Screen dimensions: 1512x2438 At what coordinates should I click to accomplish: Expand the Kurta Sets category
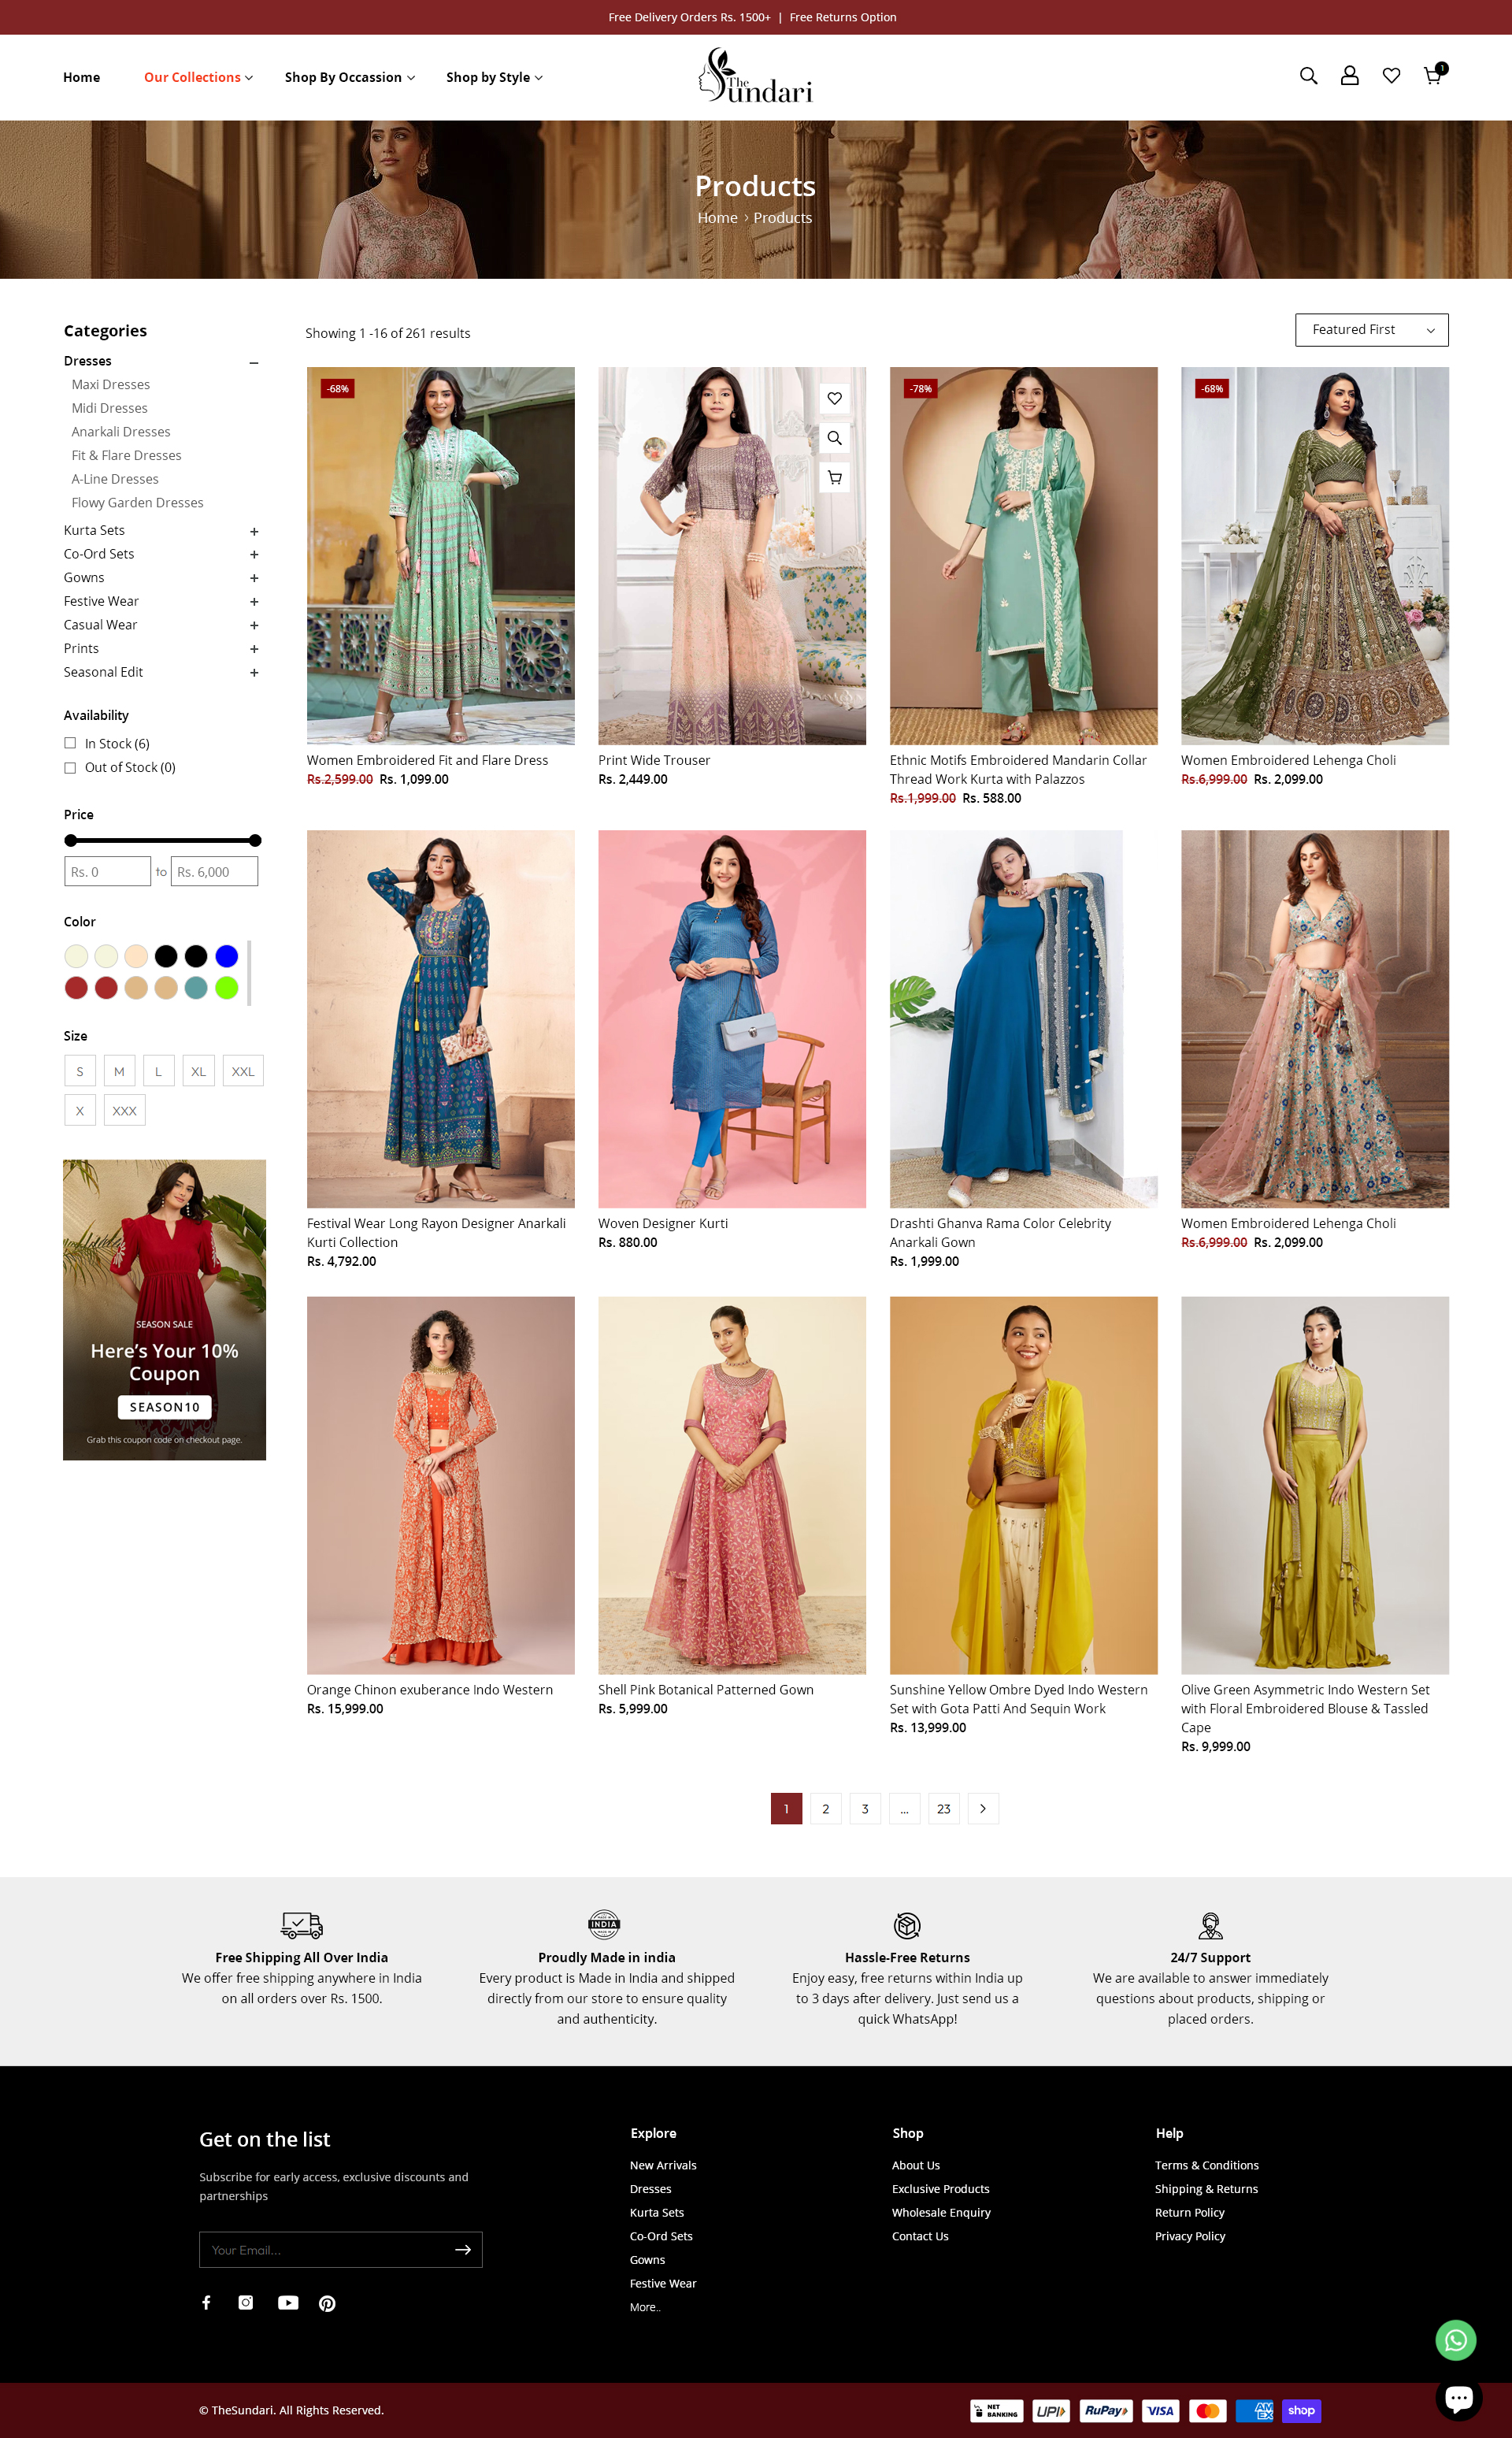(x=254, y=531)
